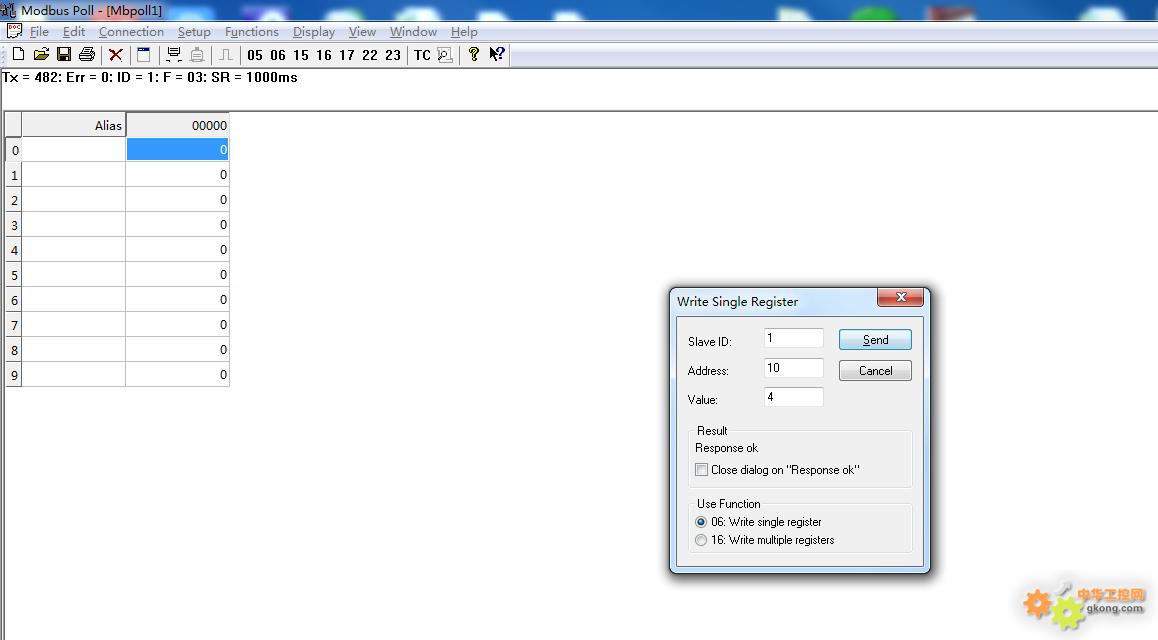
Task: Click the connect network icon
Action: pos(174,55)
